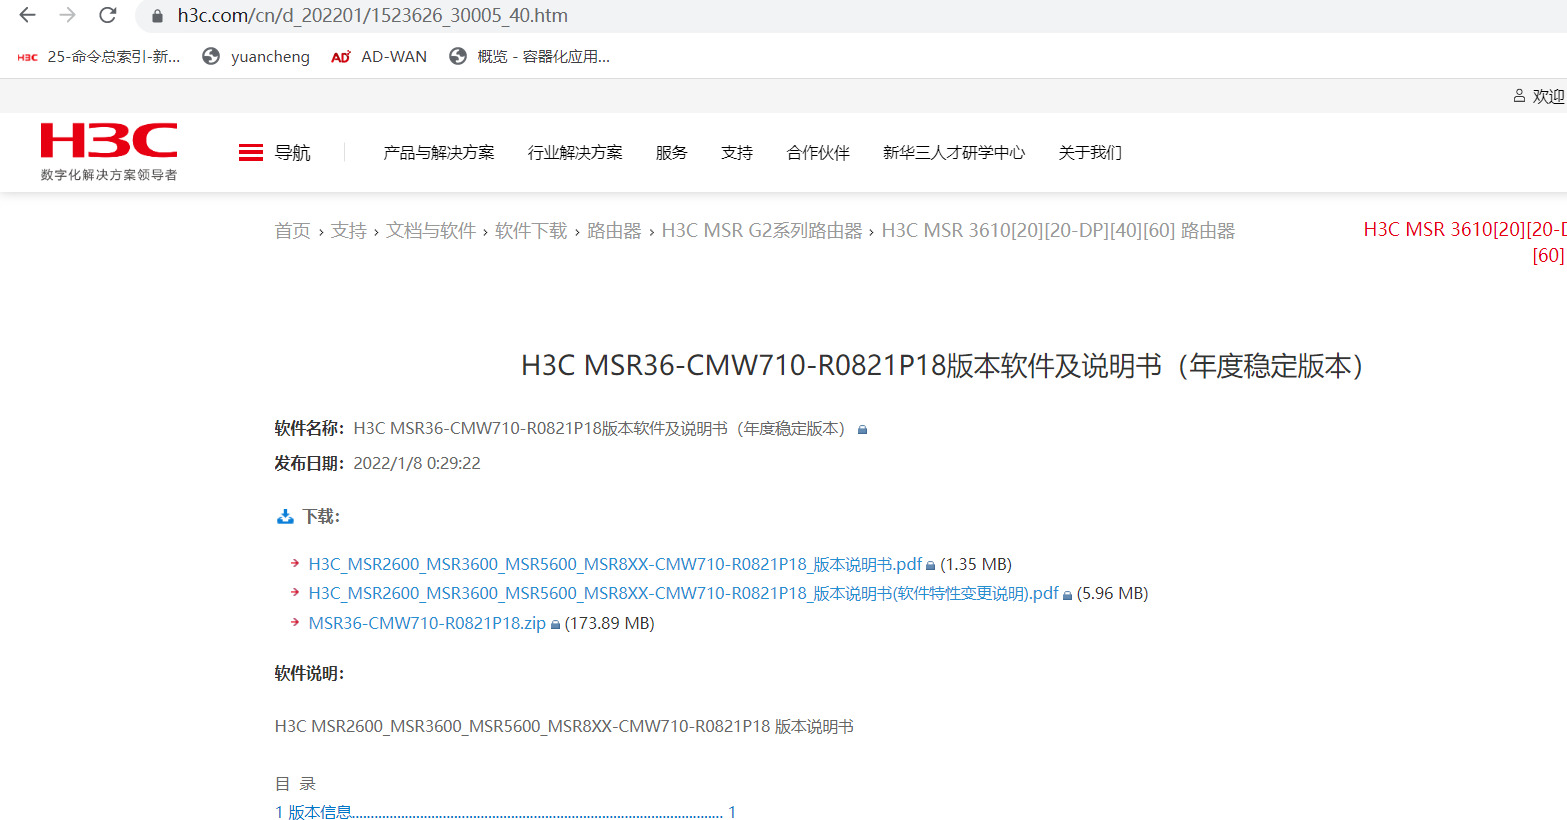Click the 软件说明: heading

pyautogui.click(x=310, y=673)
